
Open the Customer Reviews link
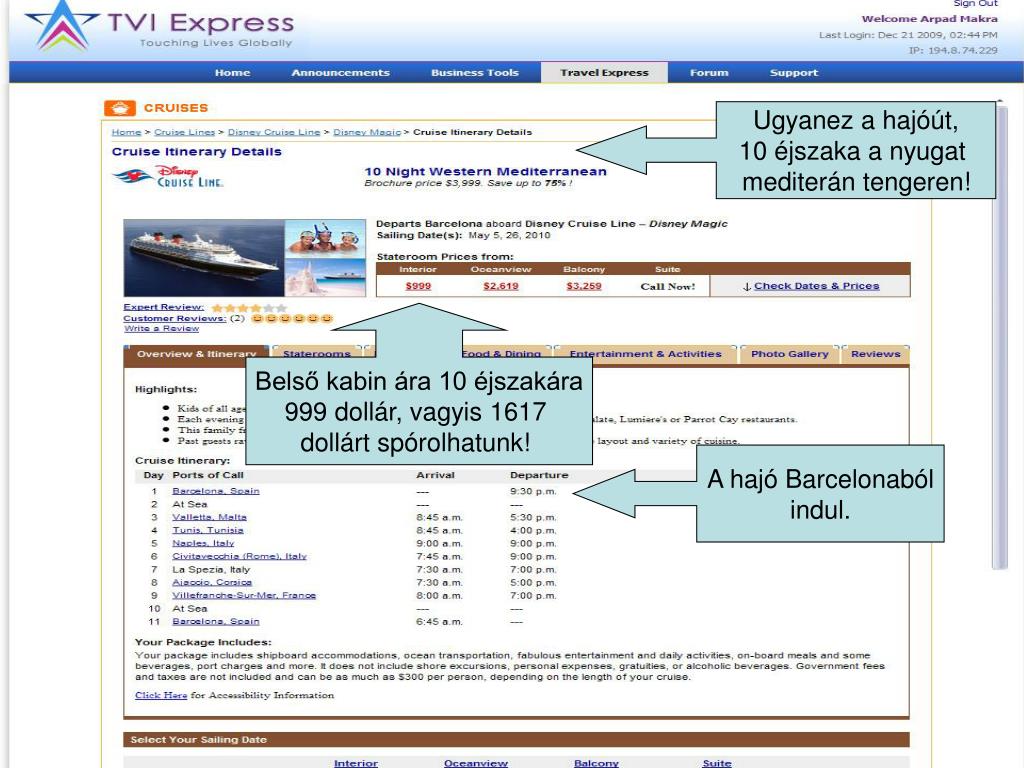tap(174, 318)
